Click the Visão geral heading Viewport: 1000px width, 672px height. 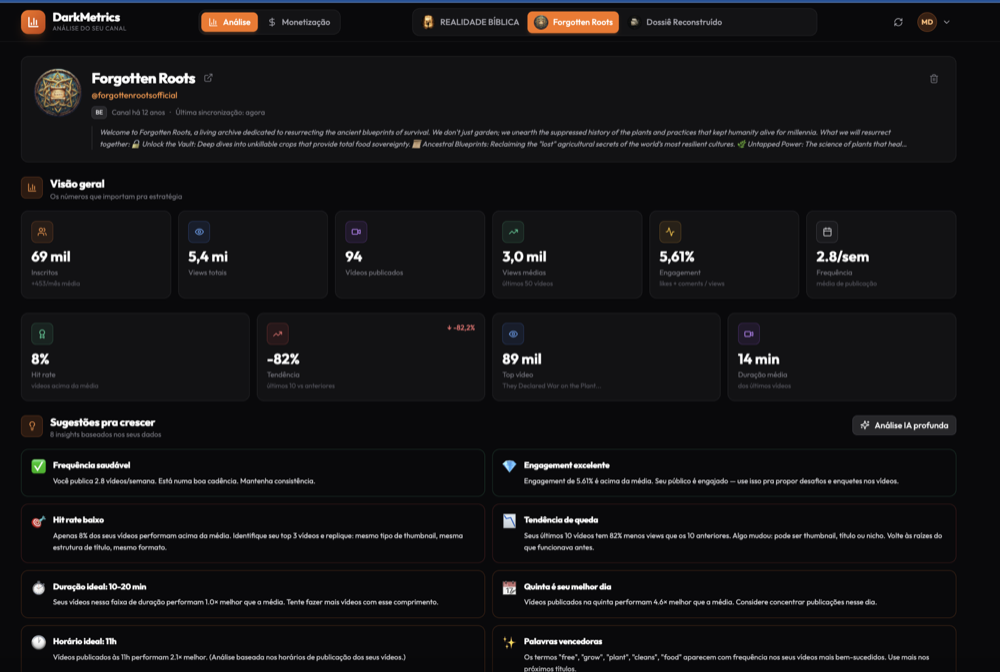point(77,184)
